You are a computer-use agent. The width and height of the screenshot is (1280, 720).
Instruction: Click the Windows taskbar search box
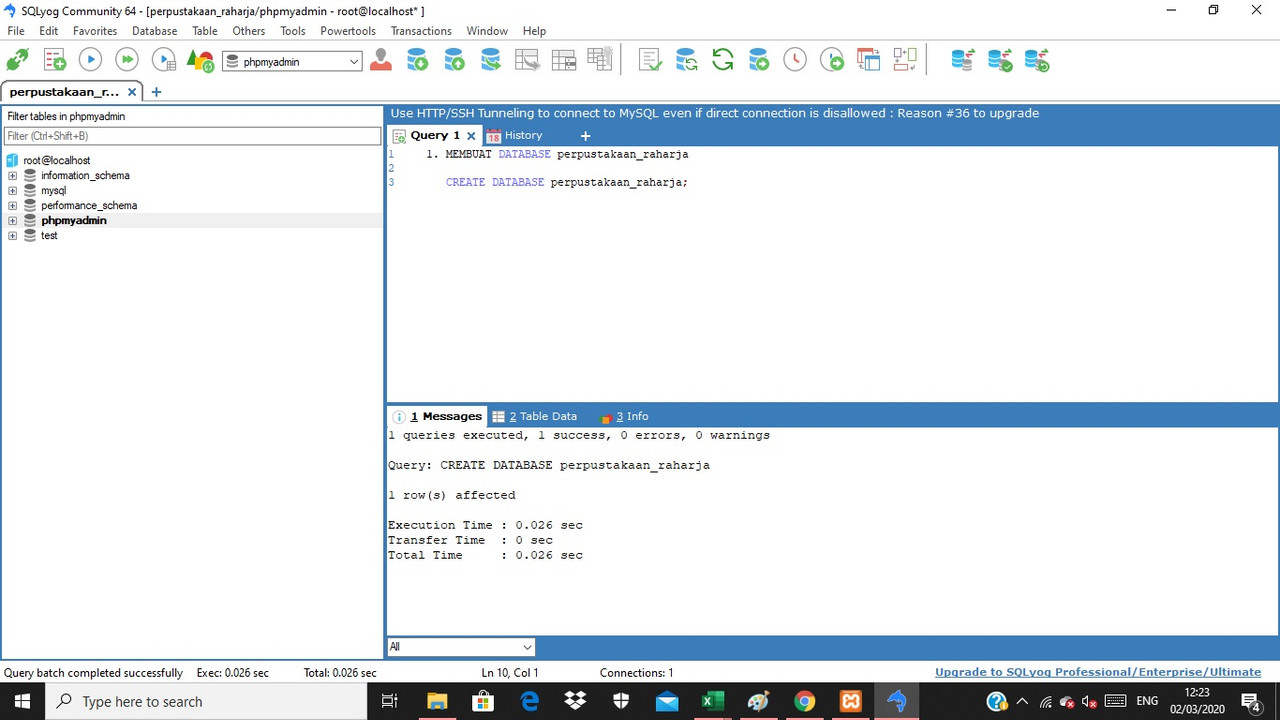click(206, 701)
